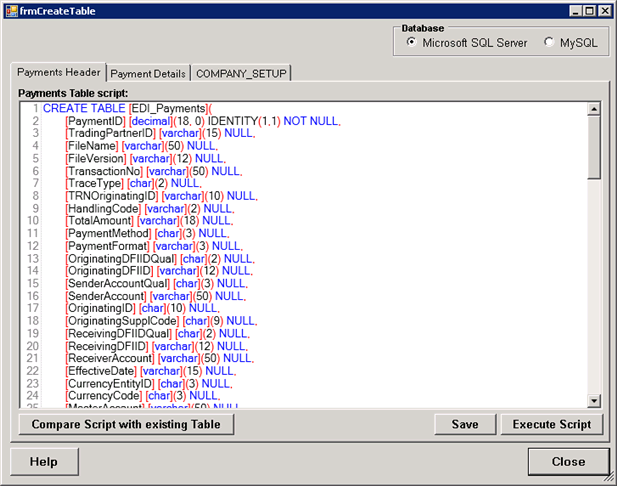This screenshot has width=617, height=486.
Task: Select the Payments Header tab
Action: click(58, 73)
